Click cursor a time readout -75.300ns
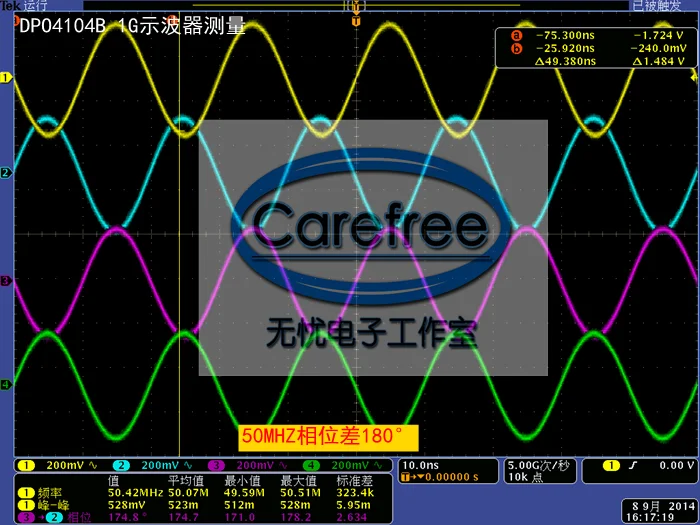 pyautogui.click(x=565, y=35)
